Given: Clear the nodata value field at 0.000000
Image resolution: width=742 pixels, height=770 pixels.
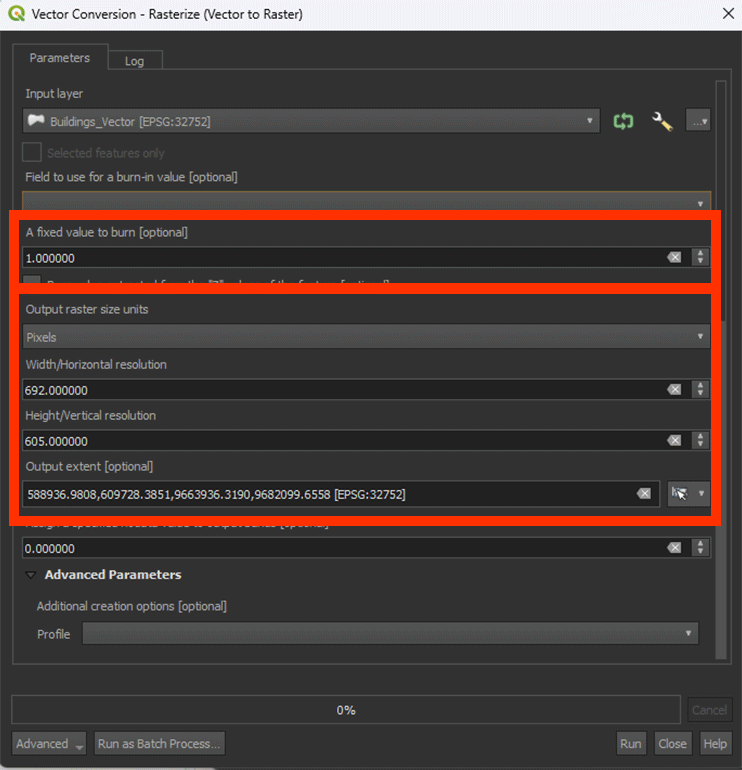Looking at the screenshot, I should [x=674, y=548].
